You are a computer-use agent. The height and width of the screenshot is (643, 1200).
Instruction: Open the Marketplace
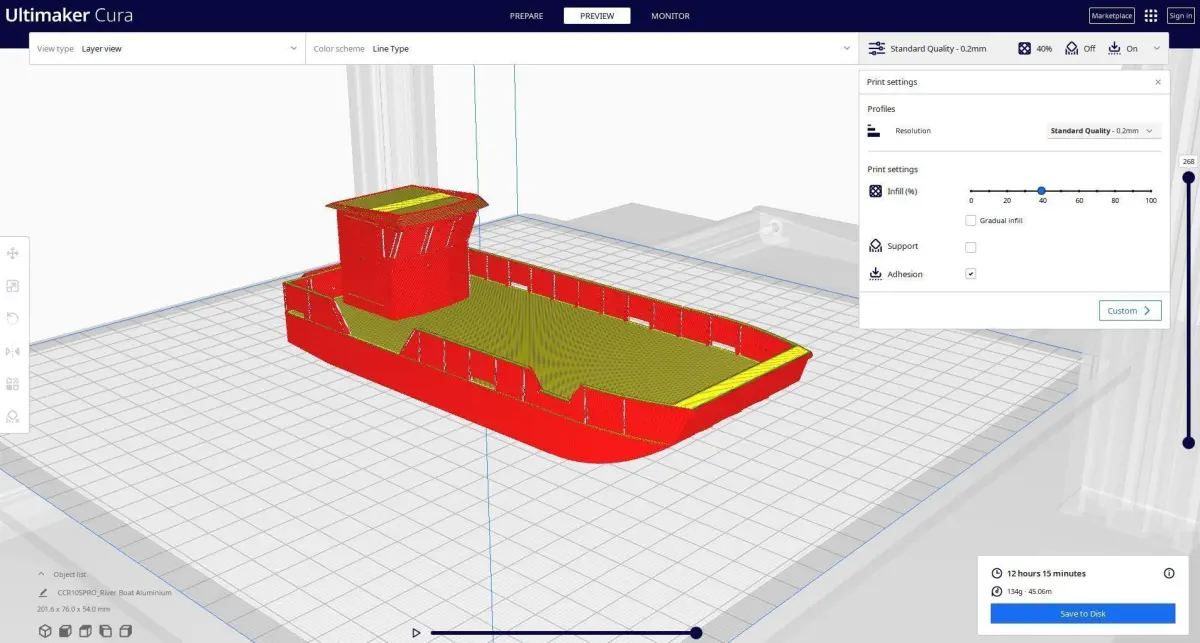(1112, 16)
